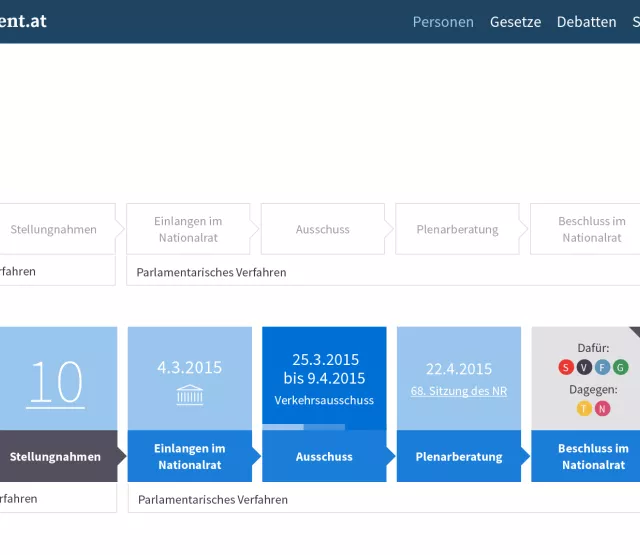Click the red S party icon under Dafür

[566, 367]
